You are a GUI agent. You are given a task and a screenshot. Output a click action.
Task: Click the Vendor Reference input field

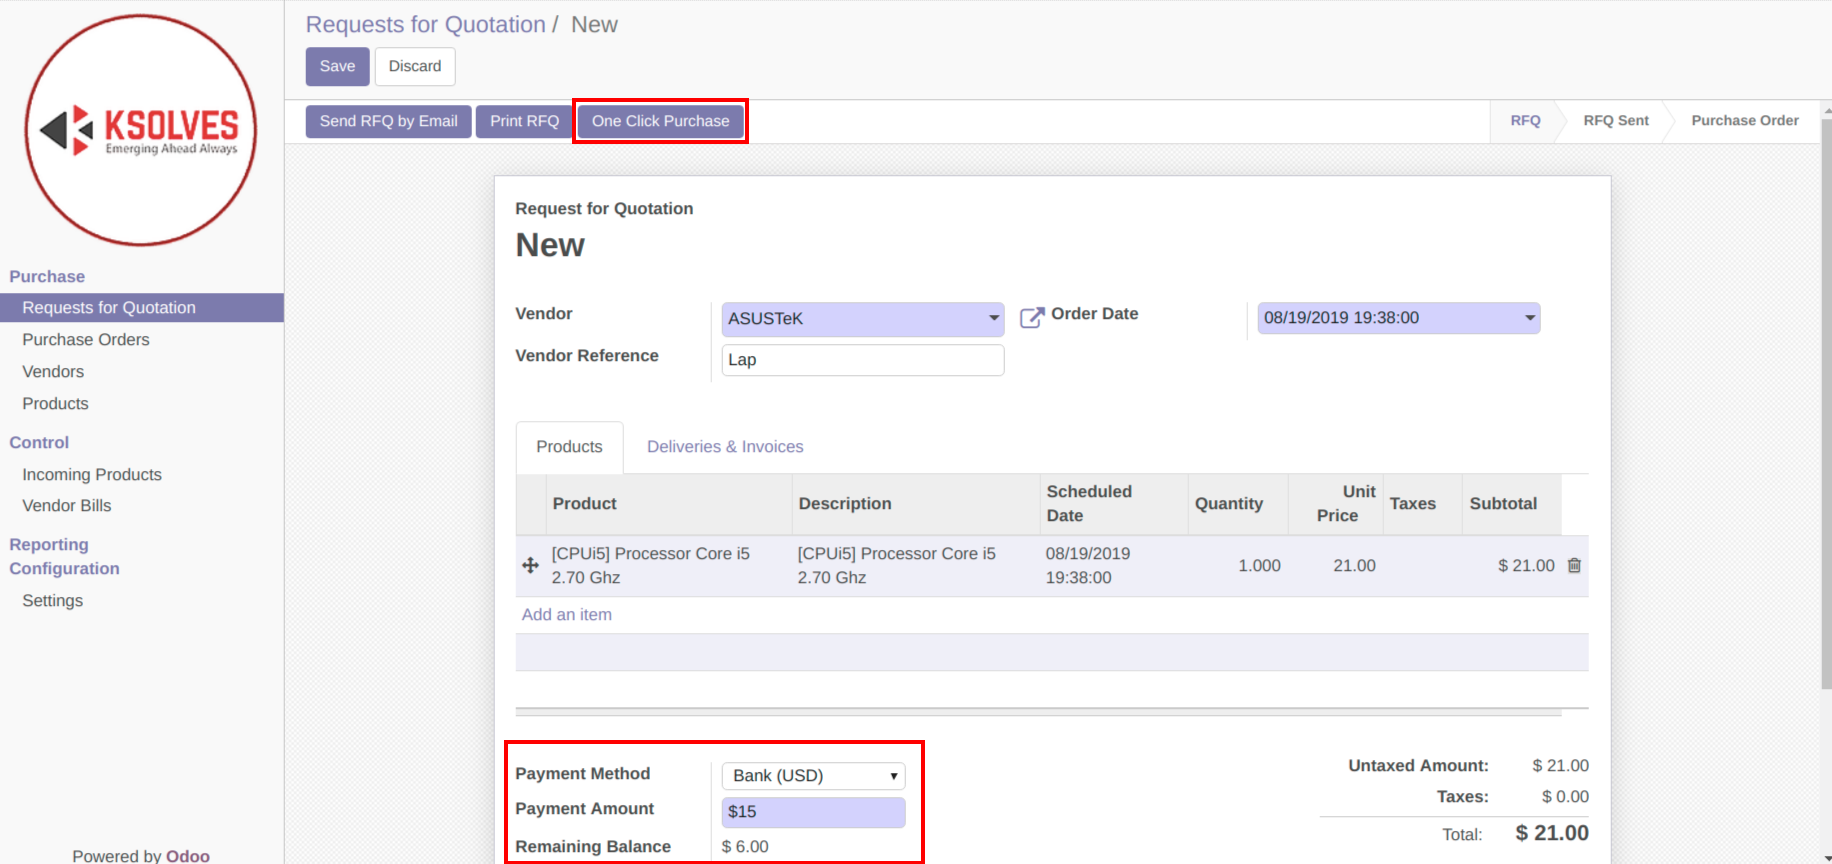(x=862, y=360)
